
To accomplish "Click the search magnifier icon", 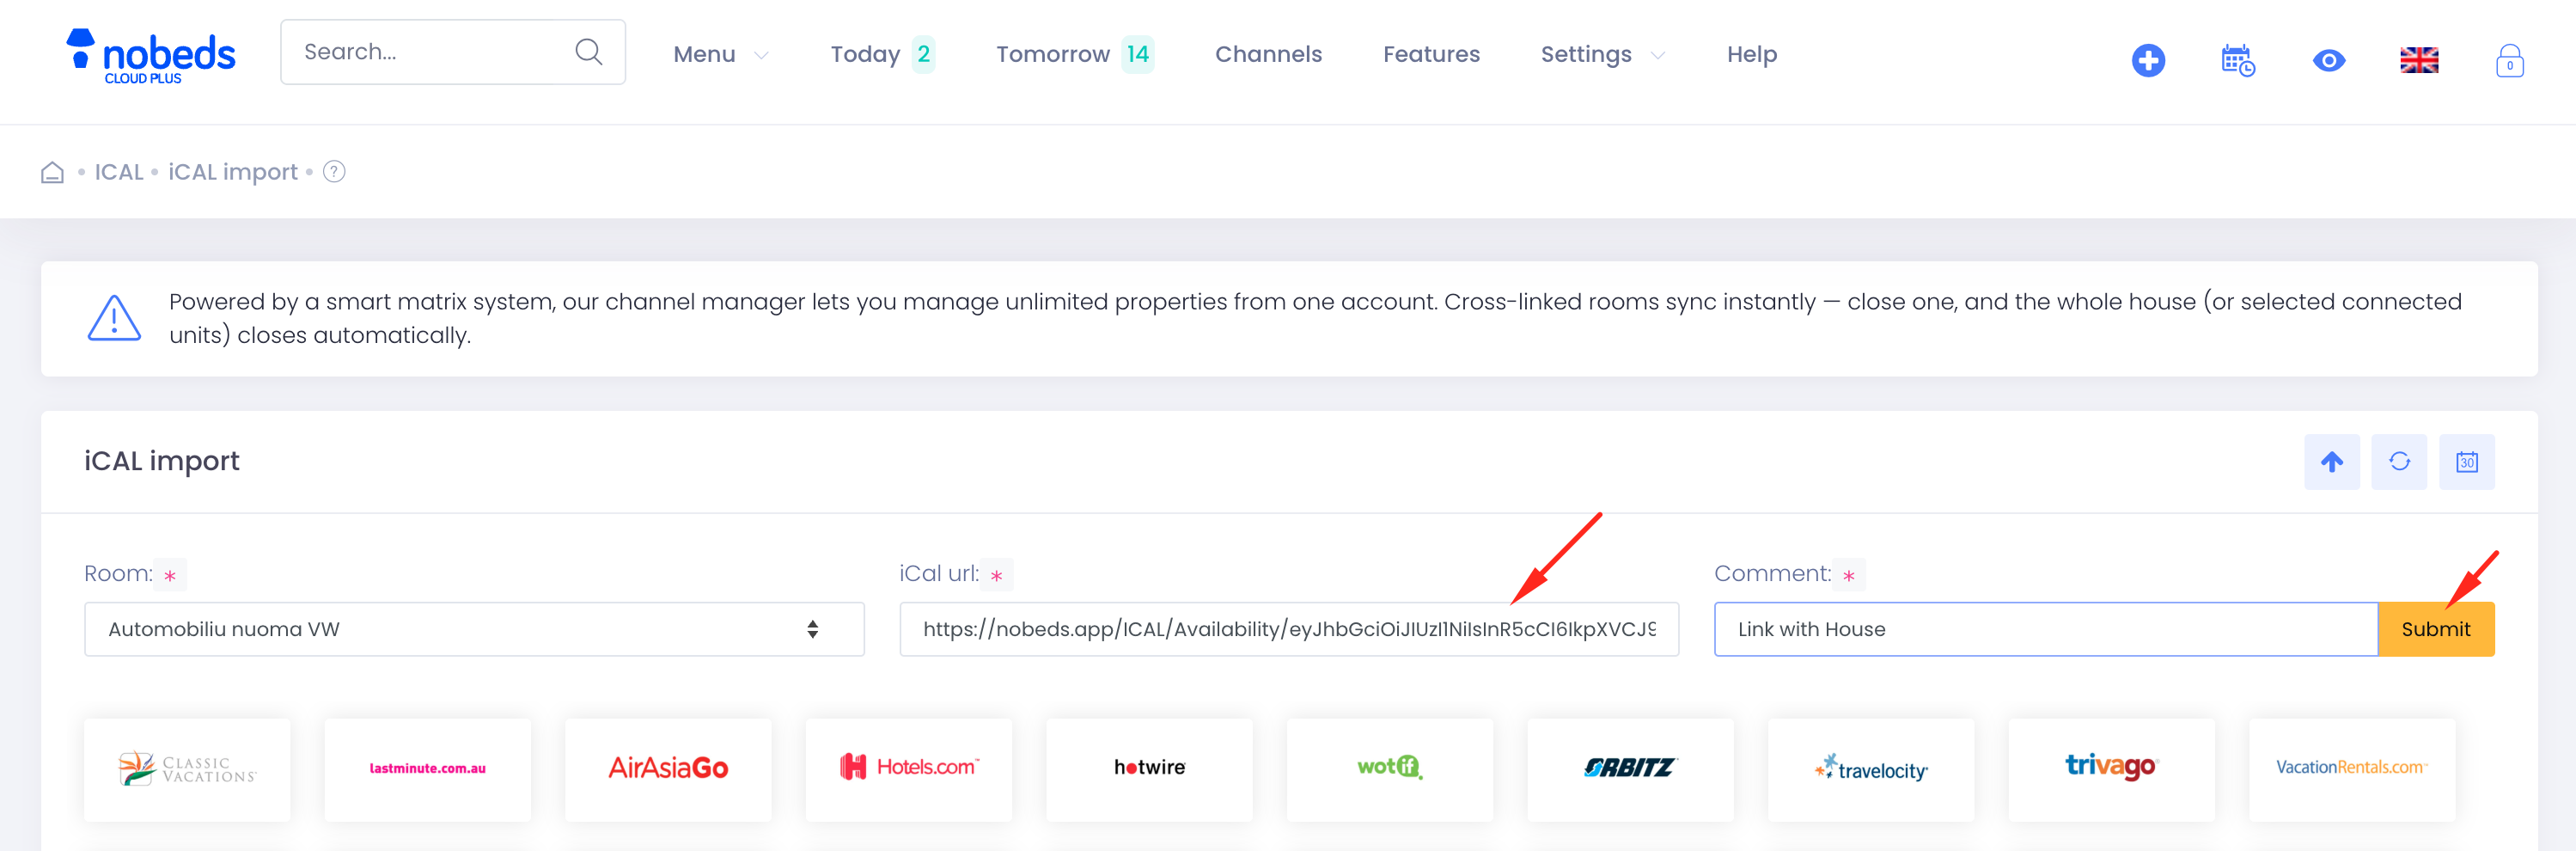I will (589, 51).
